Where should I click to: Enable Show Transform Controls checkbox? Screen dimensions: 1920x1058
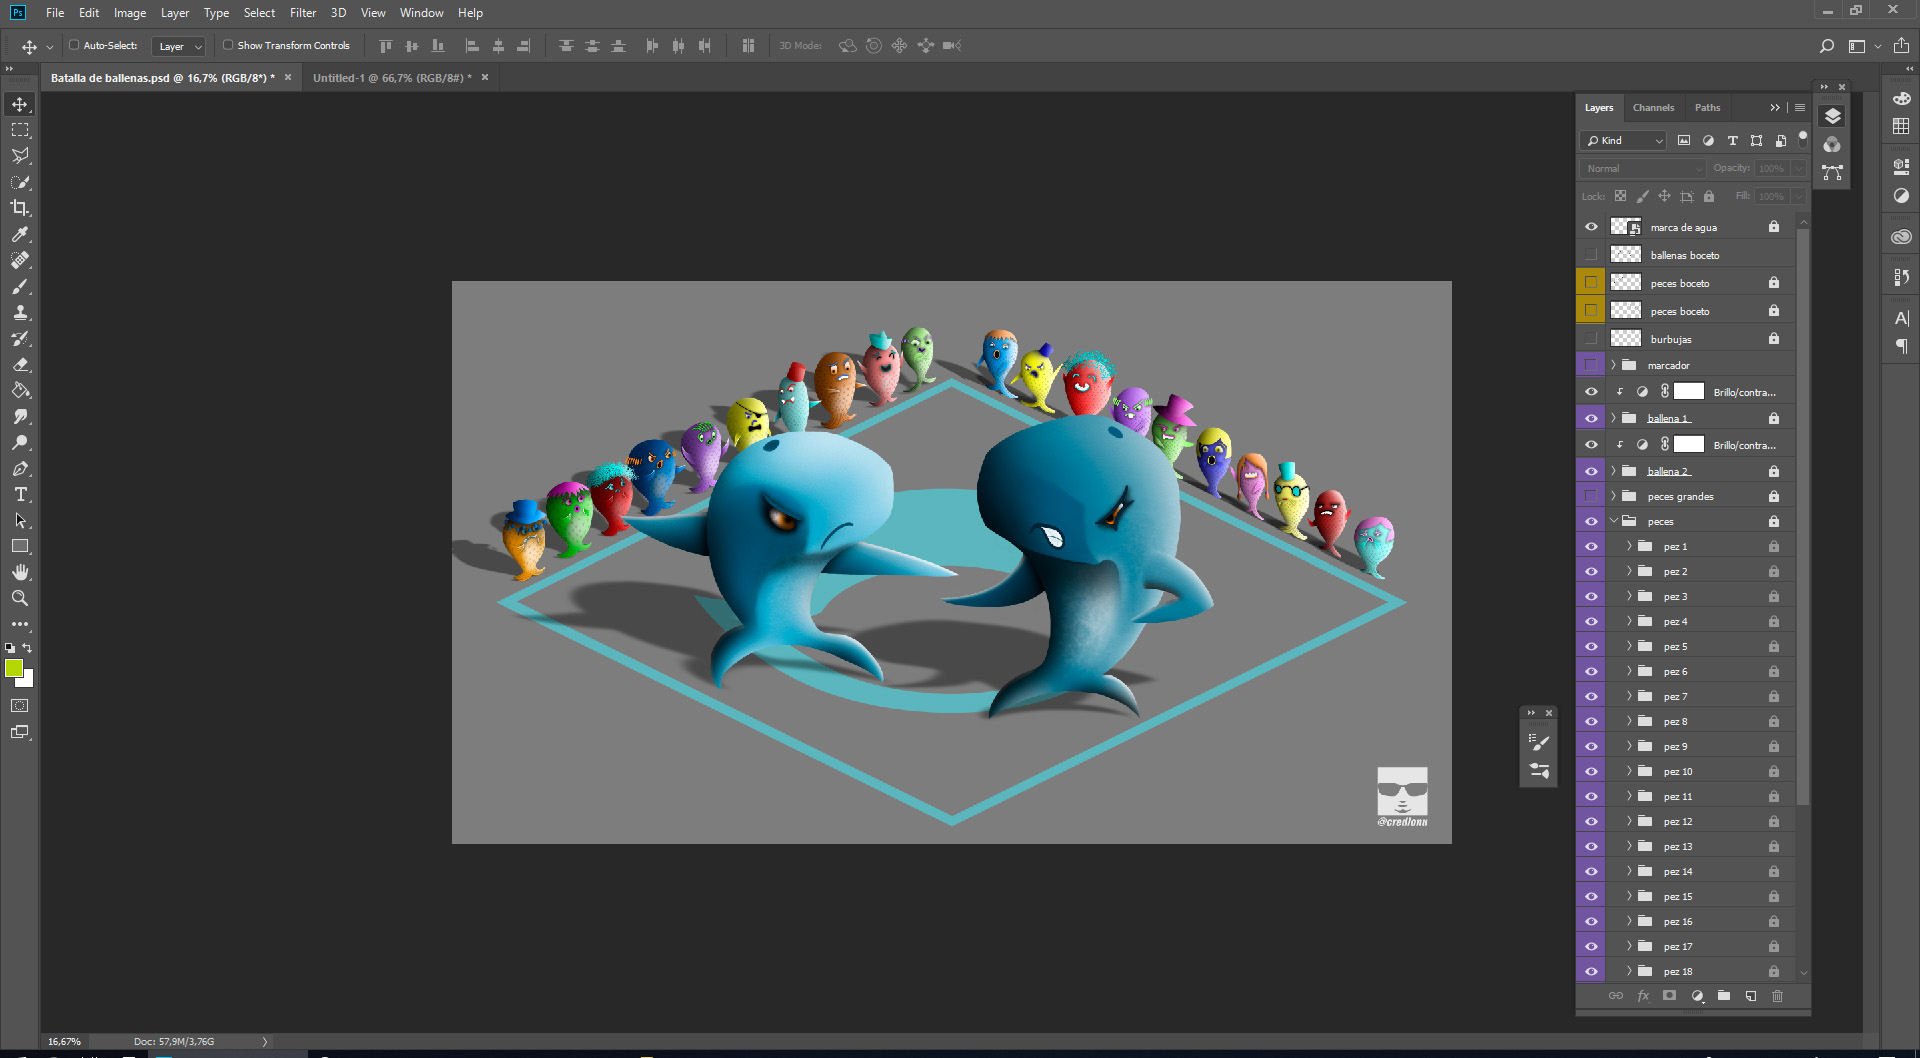228,45
